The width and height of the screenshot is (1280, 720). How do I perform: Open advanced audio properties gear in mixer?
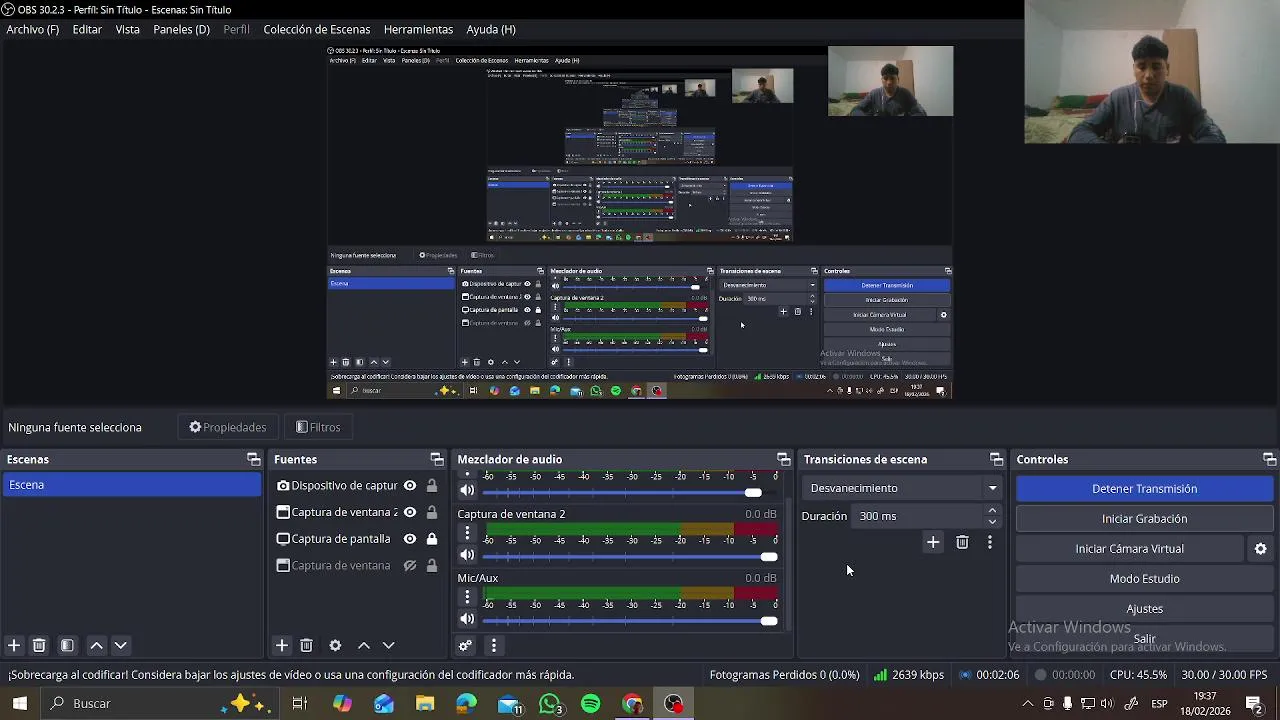pyautogui.click(x=466, y=646)
